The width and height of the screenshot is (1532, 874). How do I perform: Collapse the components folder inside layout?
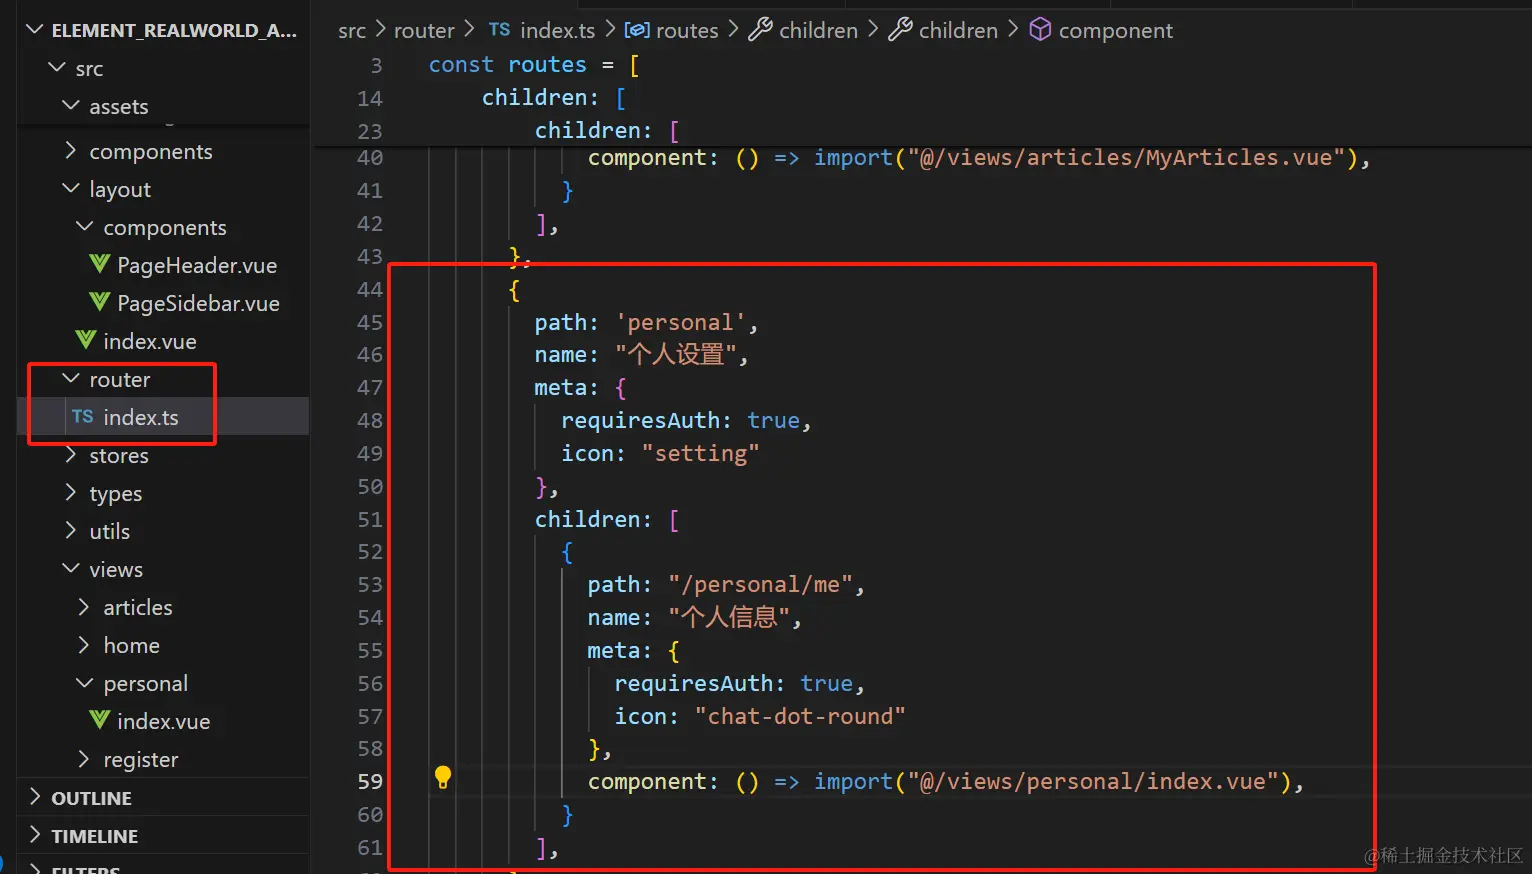(x=85, y=227)
